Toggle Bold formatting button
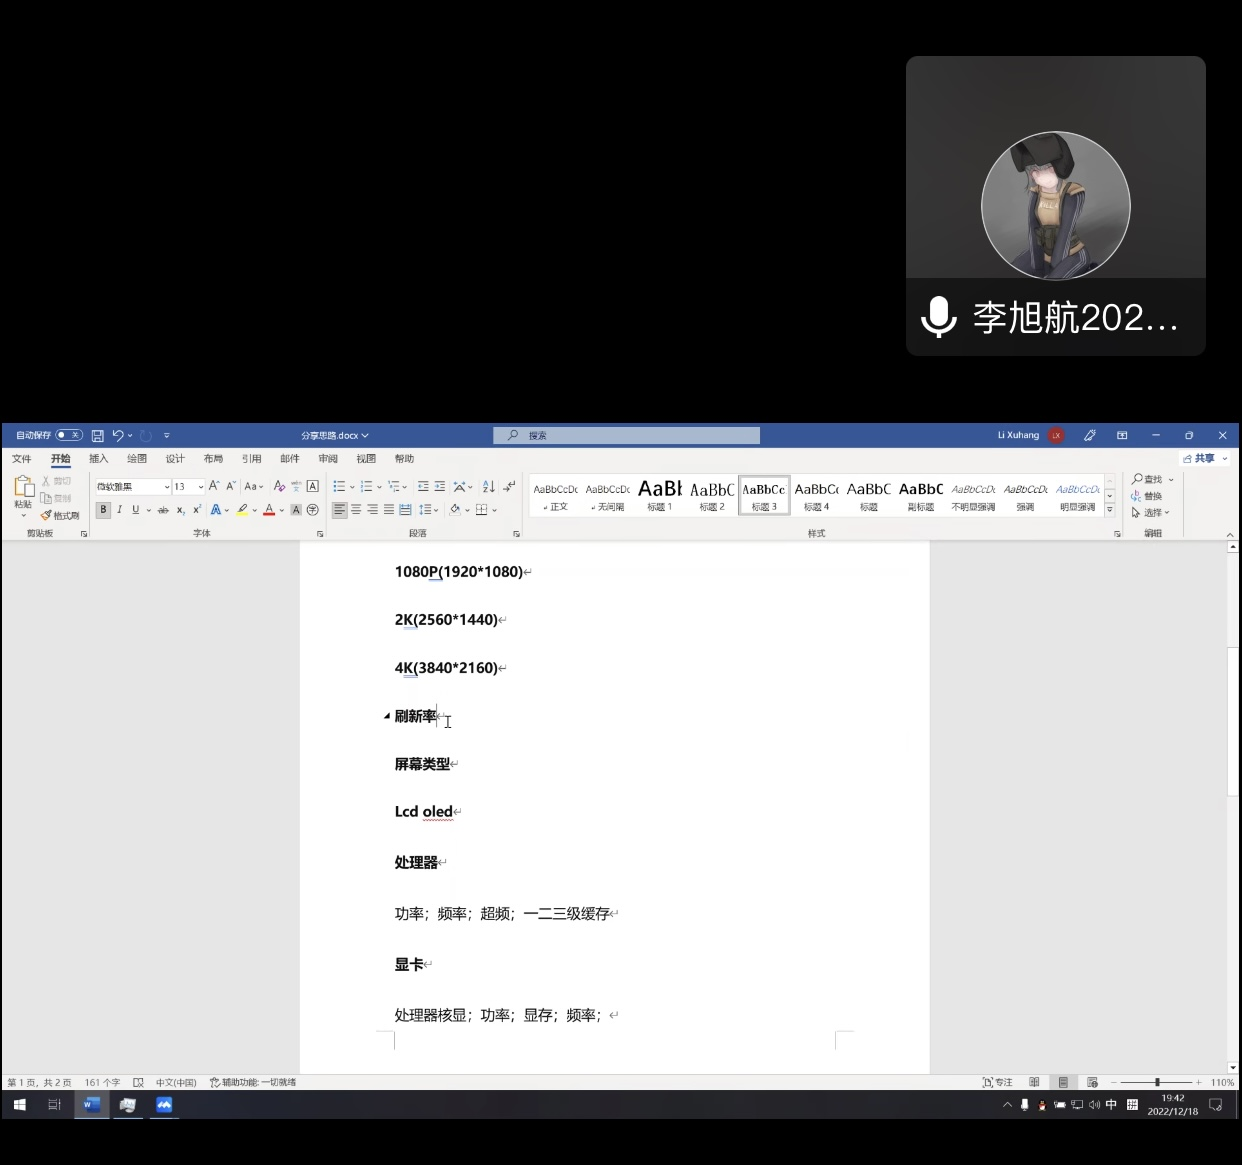 pyautogui.click(x=103, y=510)
